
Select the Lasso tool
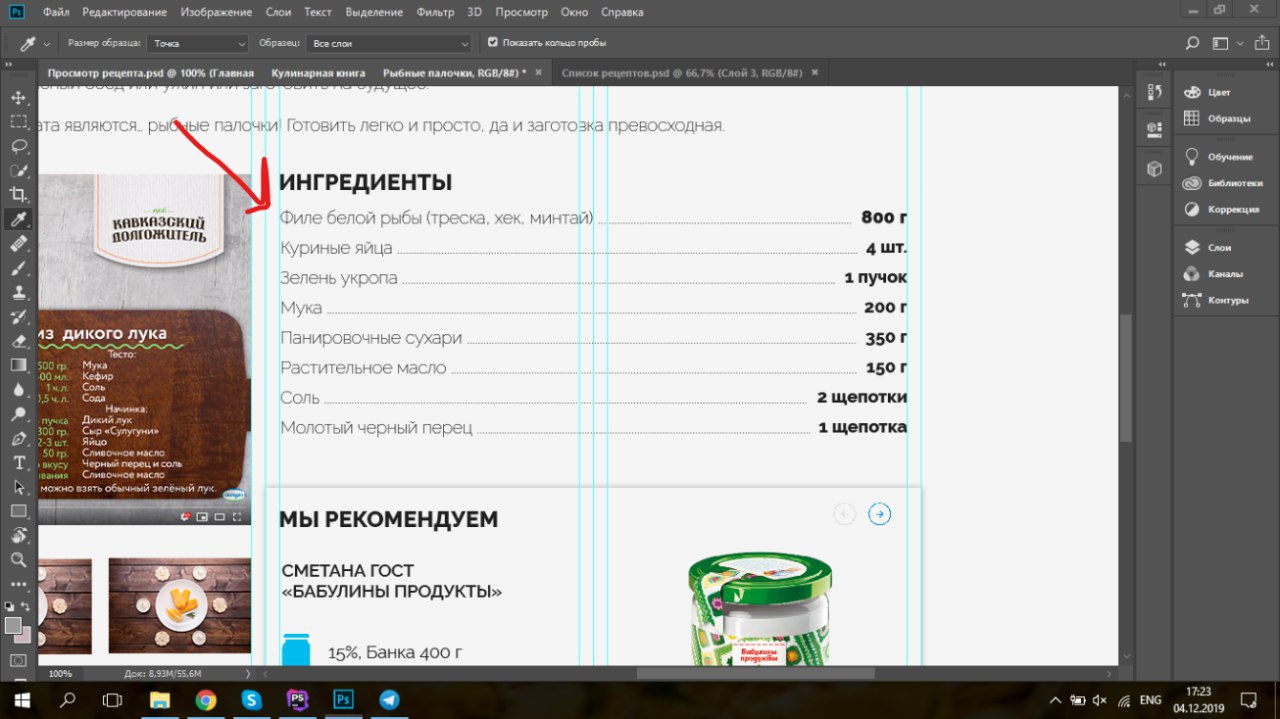[x=18, y=146]
